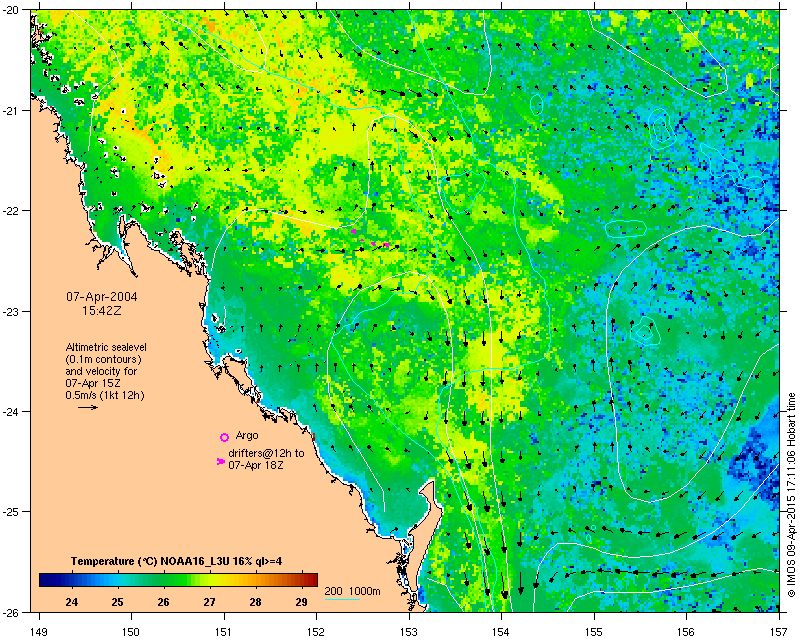The image size is (800, 640).
Task: Click the colorbar value 29
Action: 302,602
